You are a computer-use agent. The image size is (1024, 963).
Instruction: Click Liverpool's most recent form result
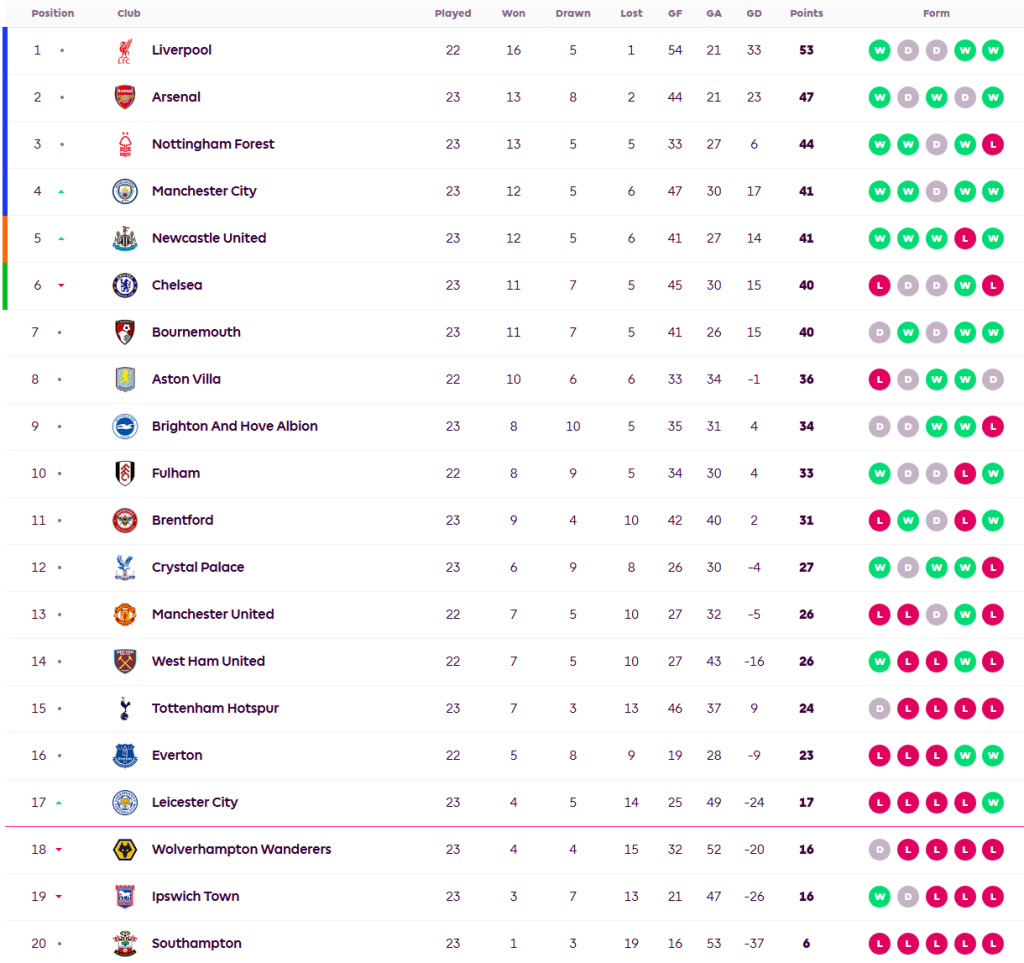[x=992, y=51]
